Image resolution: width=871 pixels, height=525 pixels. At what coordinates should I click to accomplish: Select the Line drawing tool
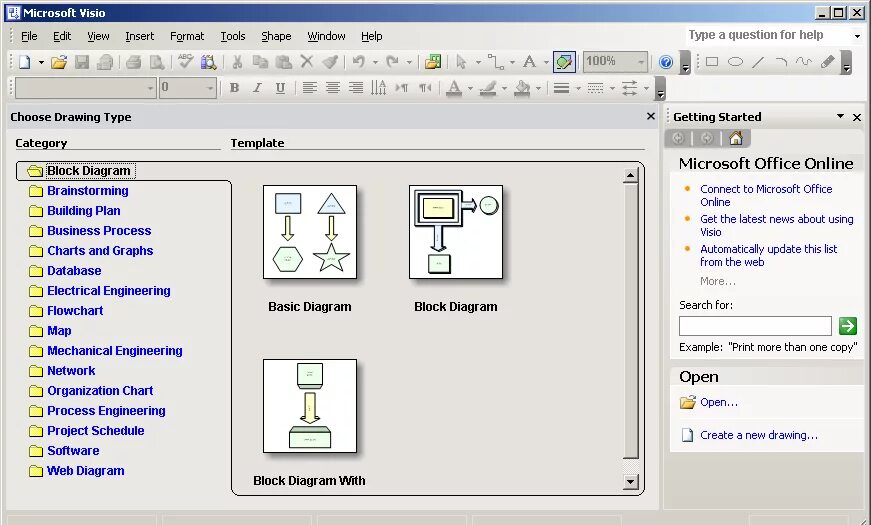tap(758, 62)
